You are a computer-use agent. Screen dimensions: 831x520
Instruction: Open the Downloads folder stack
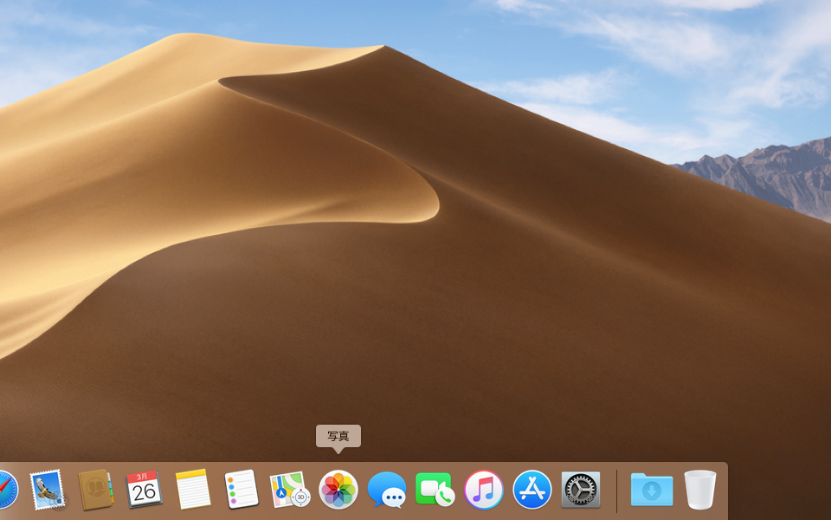click(x=652, y=490)
